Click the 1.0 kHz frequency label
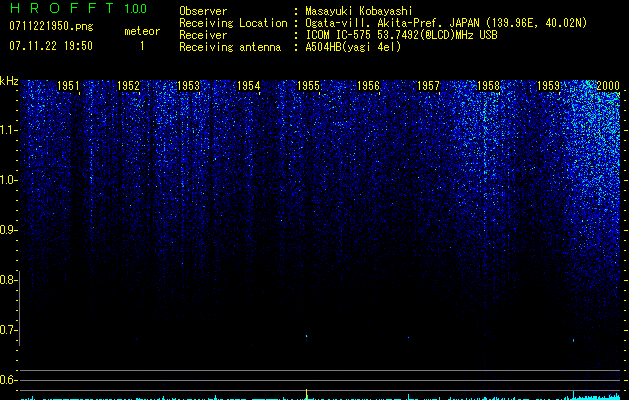629x400 pixels. pyautogui.click(x=8, y=180)
